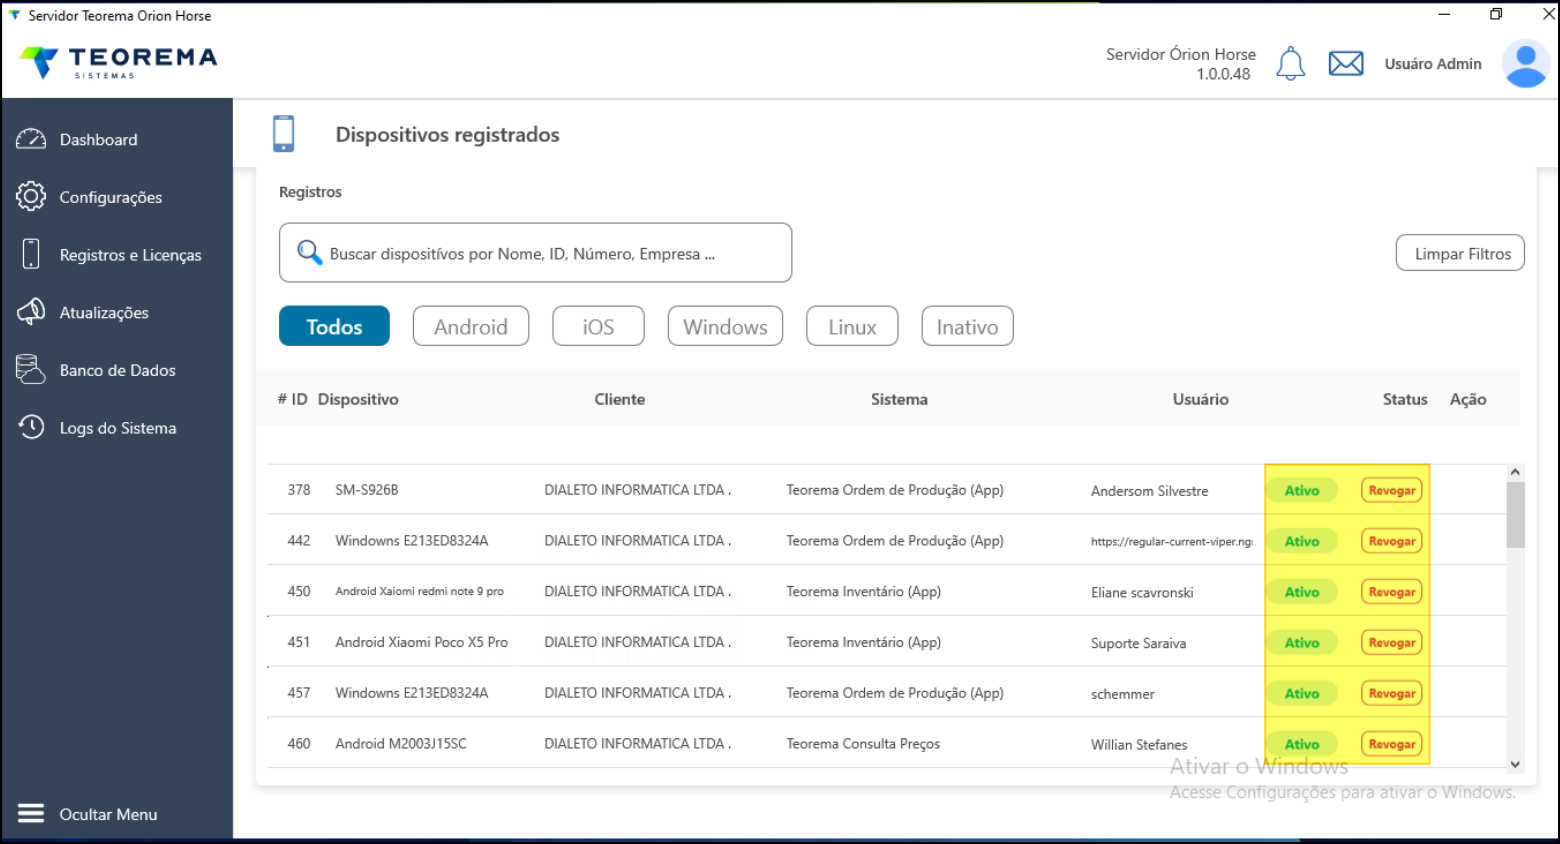
Task: Filter devices by iOS
Action: pos(598,326)
